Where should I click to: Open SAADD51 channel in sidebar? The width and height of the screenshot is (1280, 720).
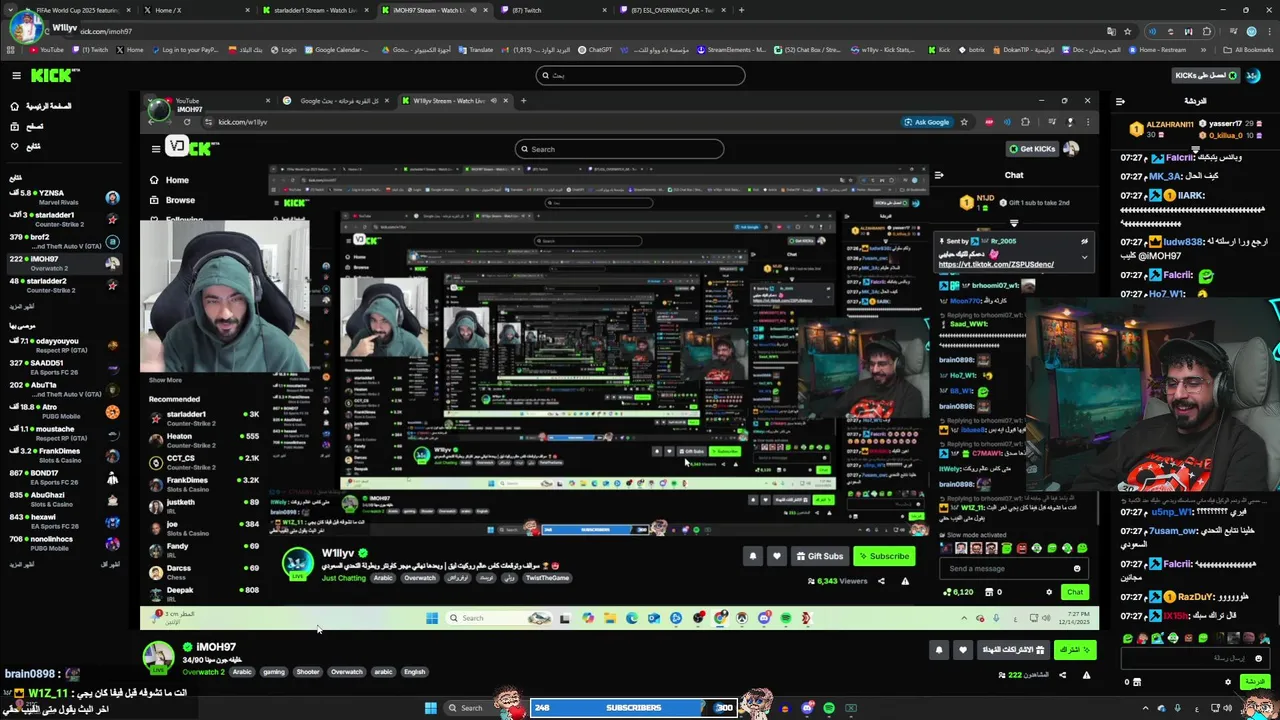(64, 367)
